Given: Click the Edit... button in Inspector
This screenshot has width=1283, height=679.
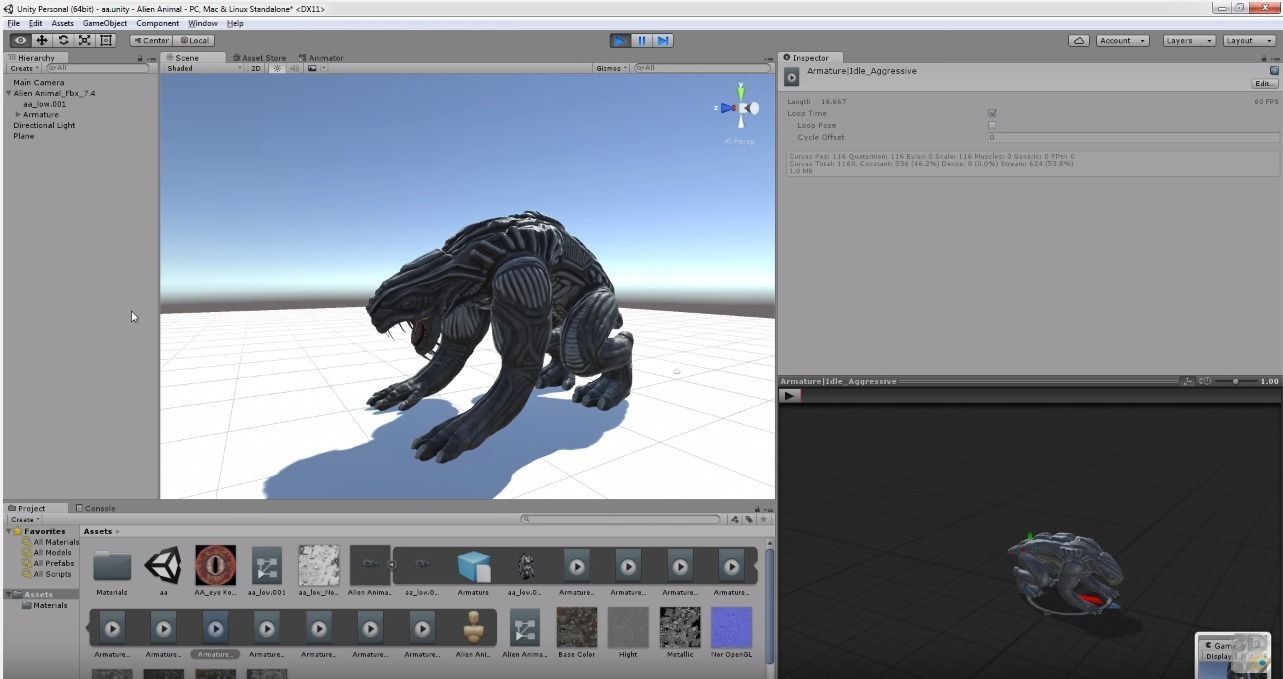Looking at the screenshot, I should 1265,84.
